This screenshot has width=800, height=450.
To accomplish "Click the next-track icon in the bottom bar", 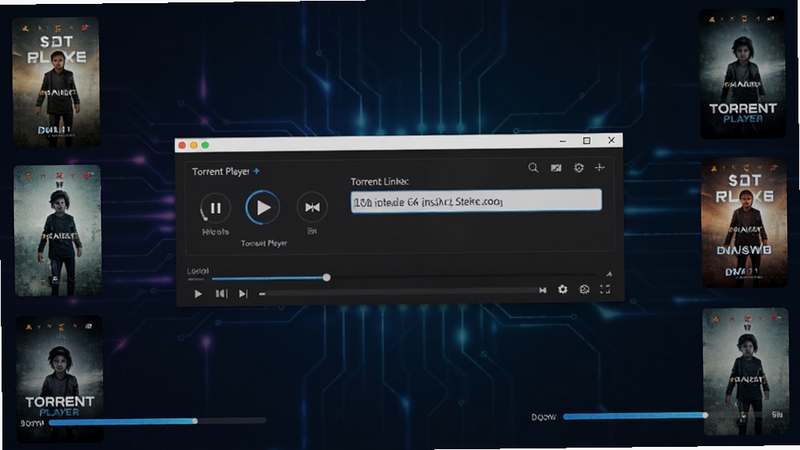I will click(243, 293).
